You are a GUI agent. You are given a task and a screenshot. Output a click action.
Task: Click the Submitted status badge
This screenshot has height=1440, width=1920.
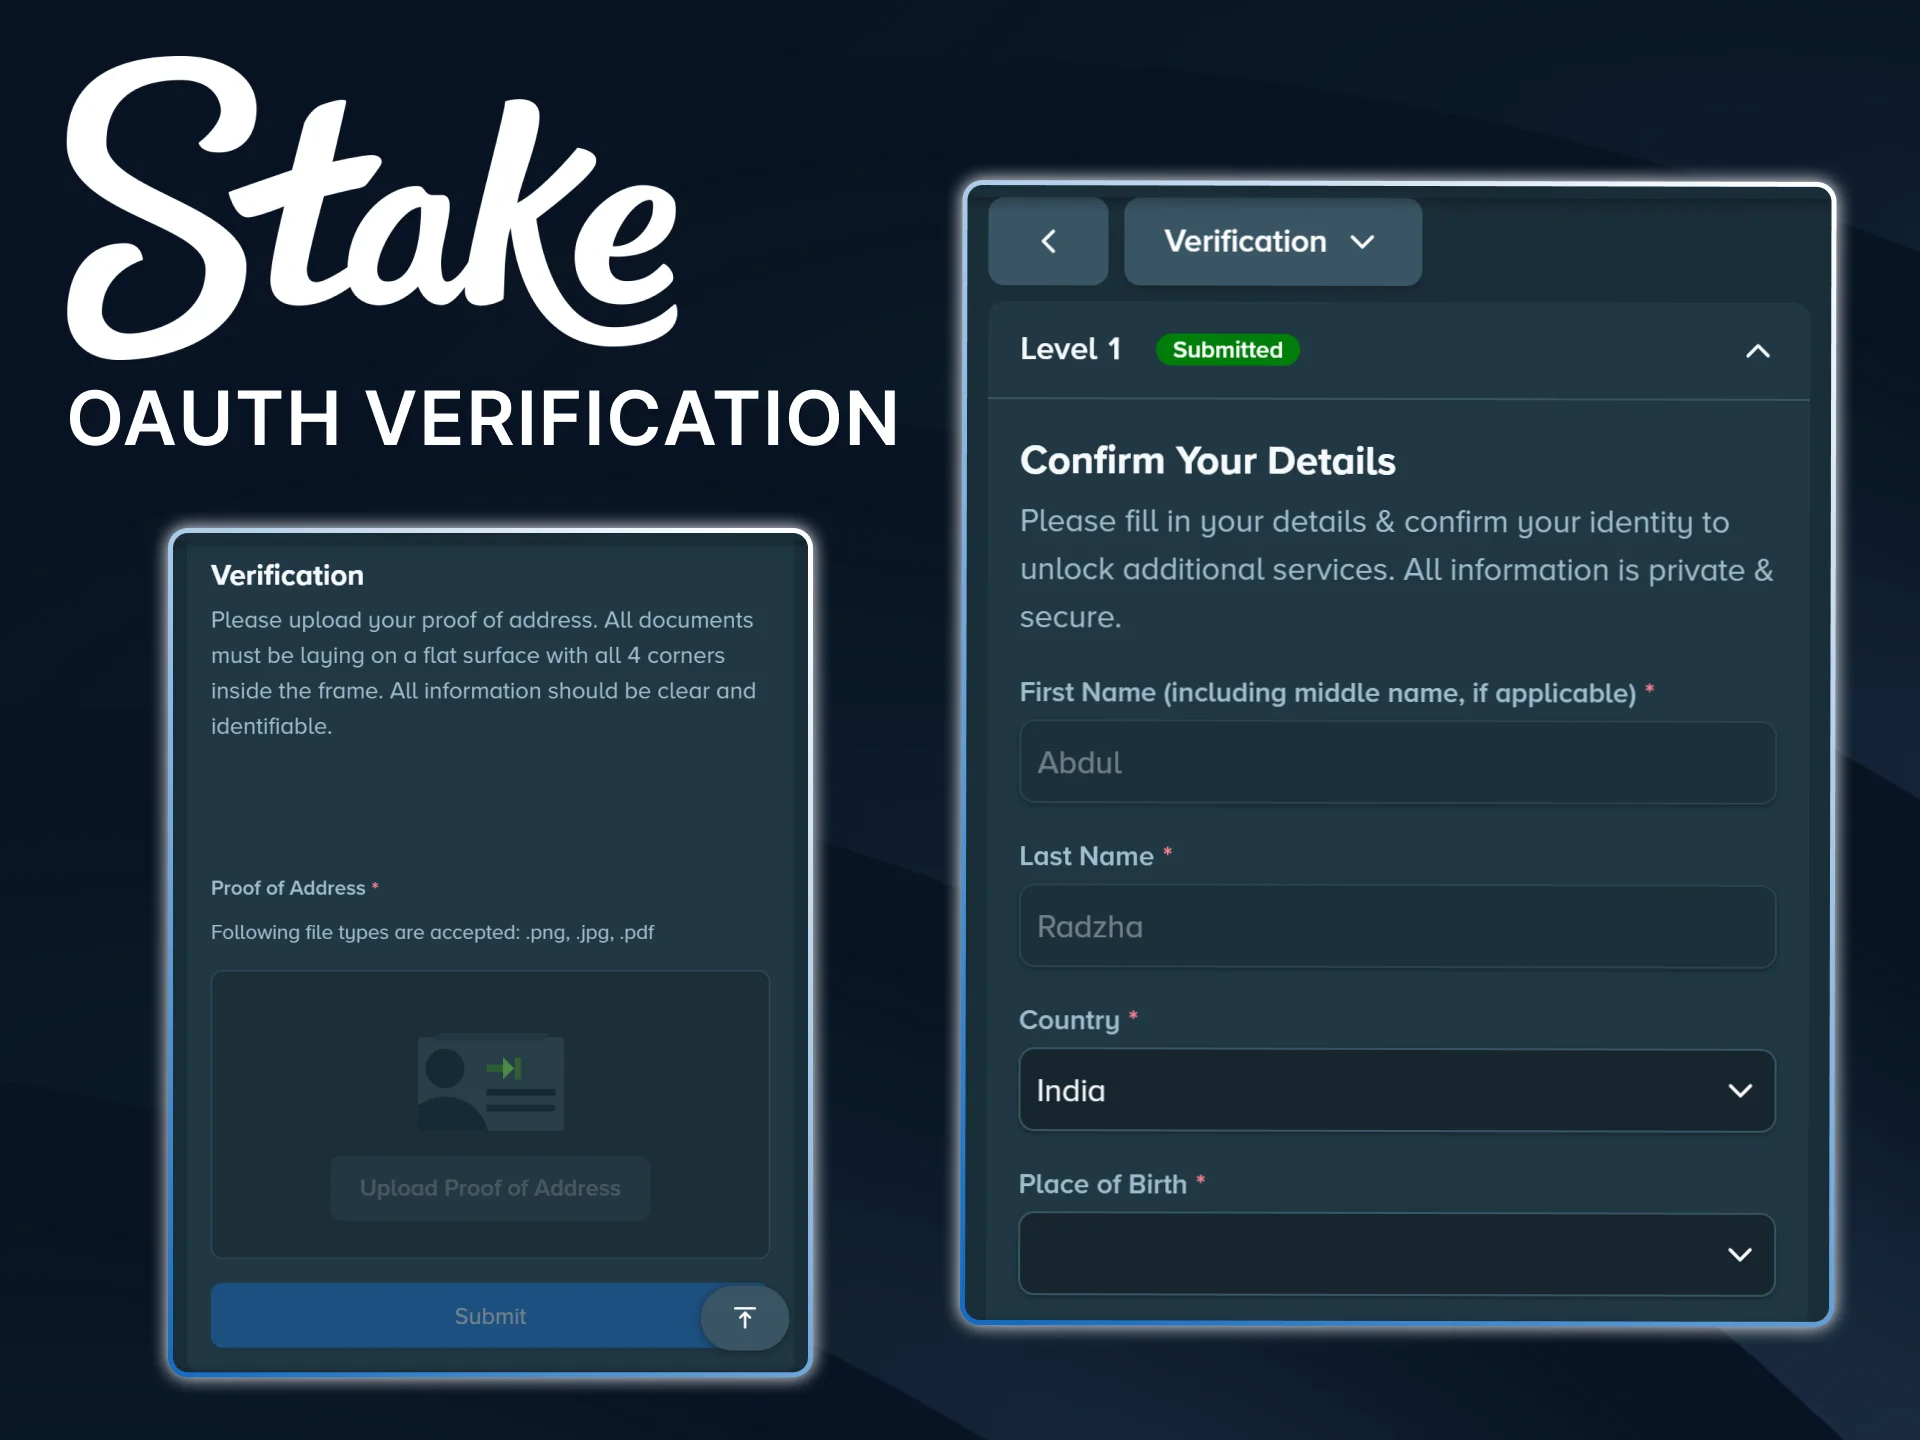pyautogui.click(x=1227, y=350)
